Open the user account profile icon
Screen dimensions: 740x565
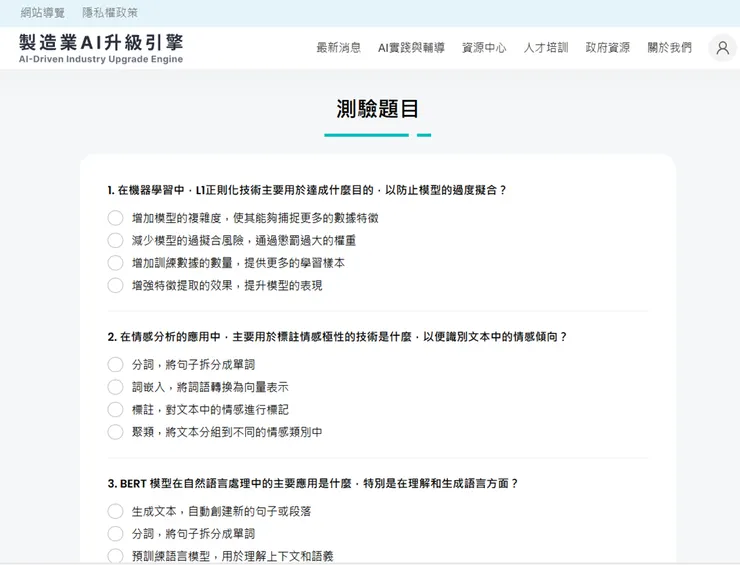(x=723, y=48)
